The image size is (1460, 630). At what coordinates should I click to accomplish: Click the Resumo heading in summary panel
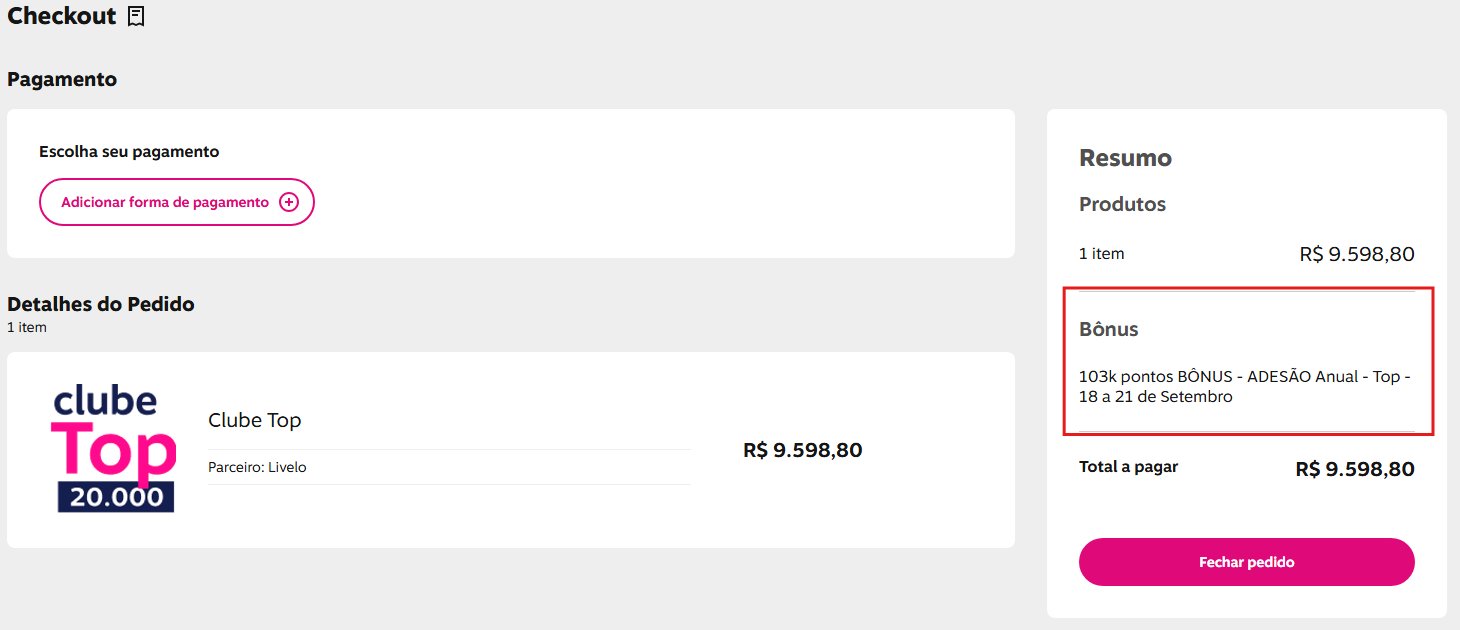coord(1125,158)
